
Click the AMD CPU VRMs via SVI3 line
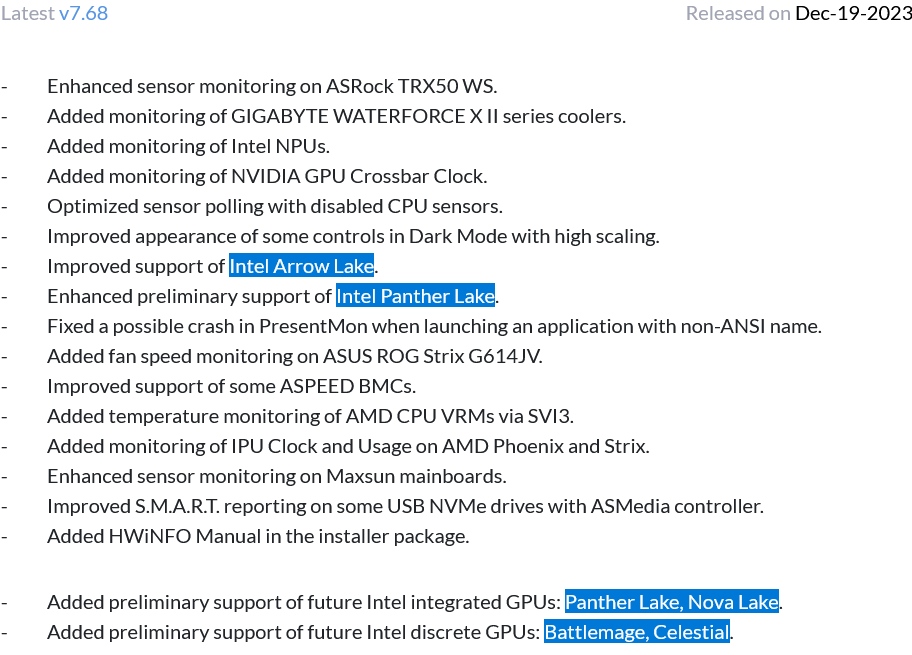310,416
